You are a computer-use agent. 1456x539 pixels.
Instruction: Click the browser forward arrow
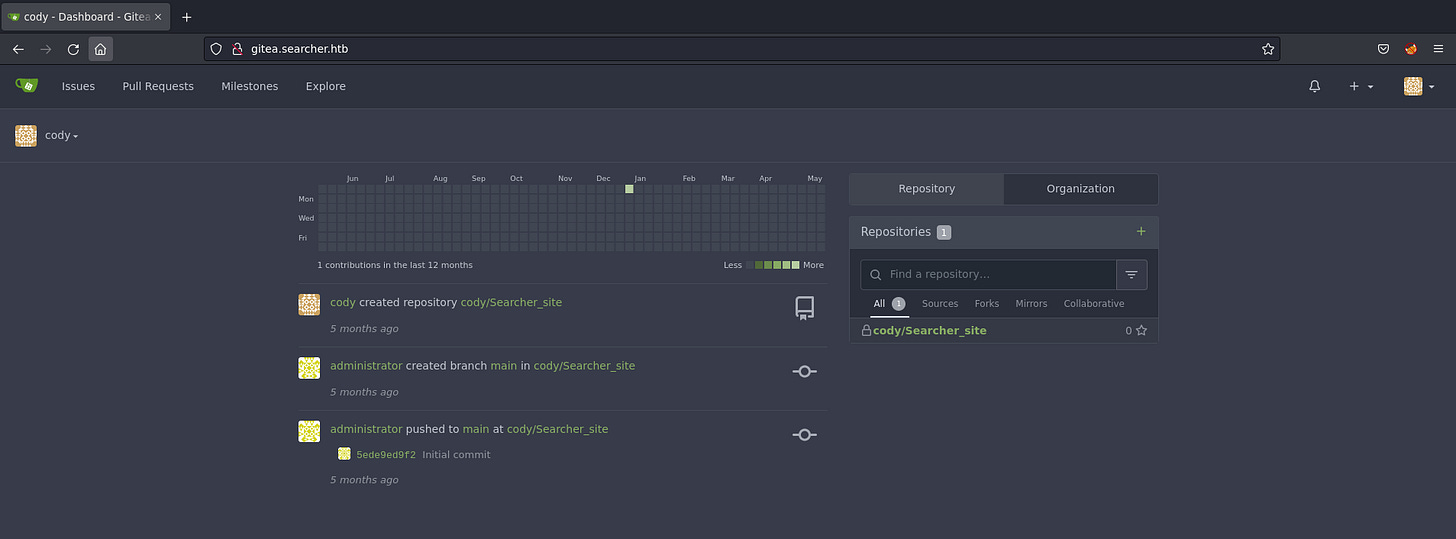(x=46, y=49)
